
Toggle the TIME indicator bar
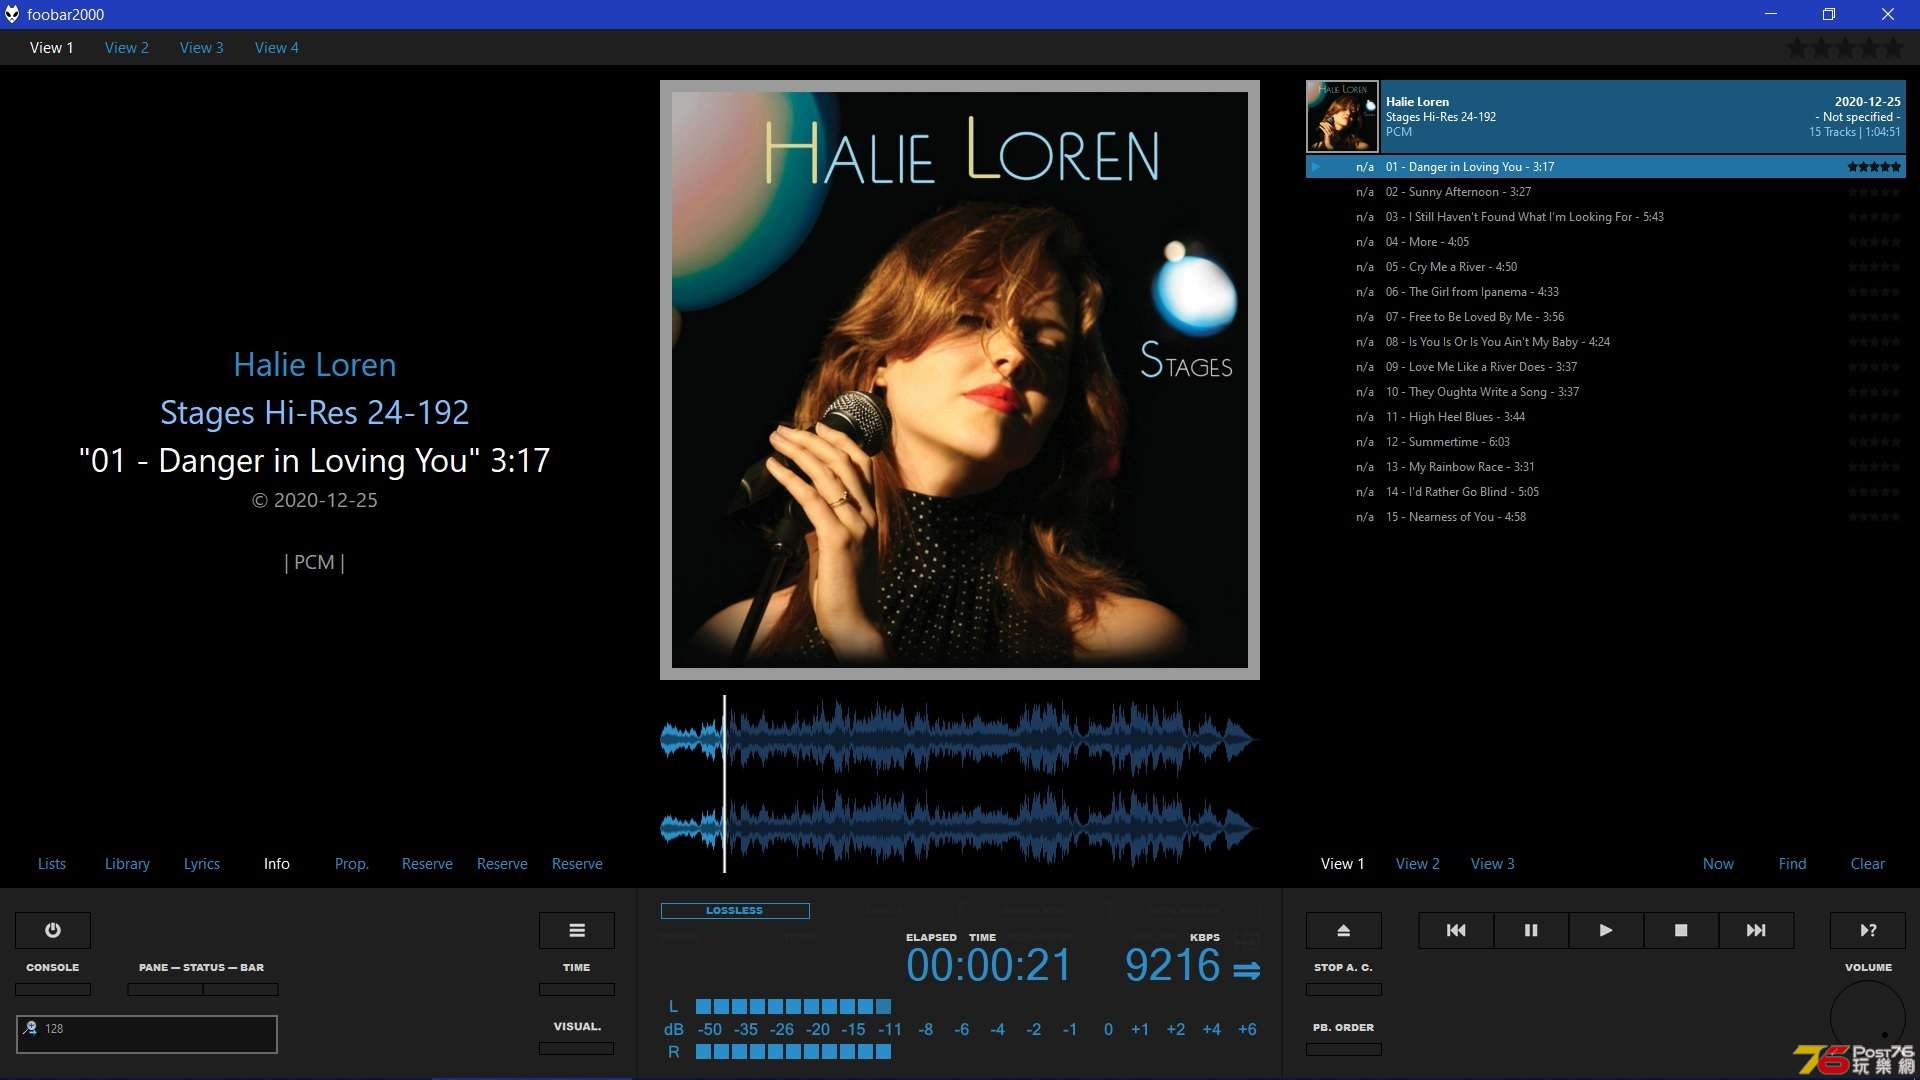click(577, 989)
